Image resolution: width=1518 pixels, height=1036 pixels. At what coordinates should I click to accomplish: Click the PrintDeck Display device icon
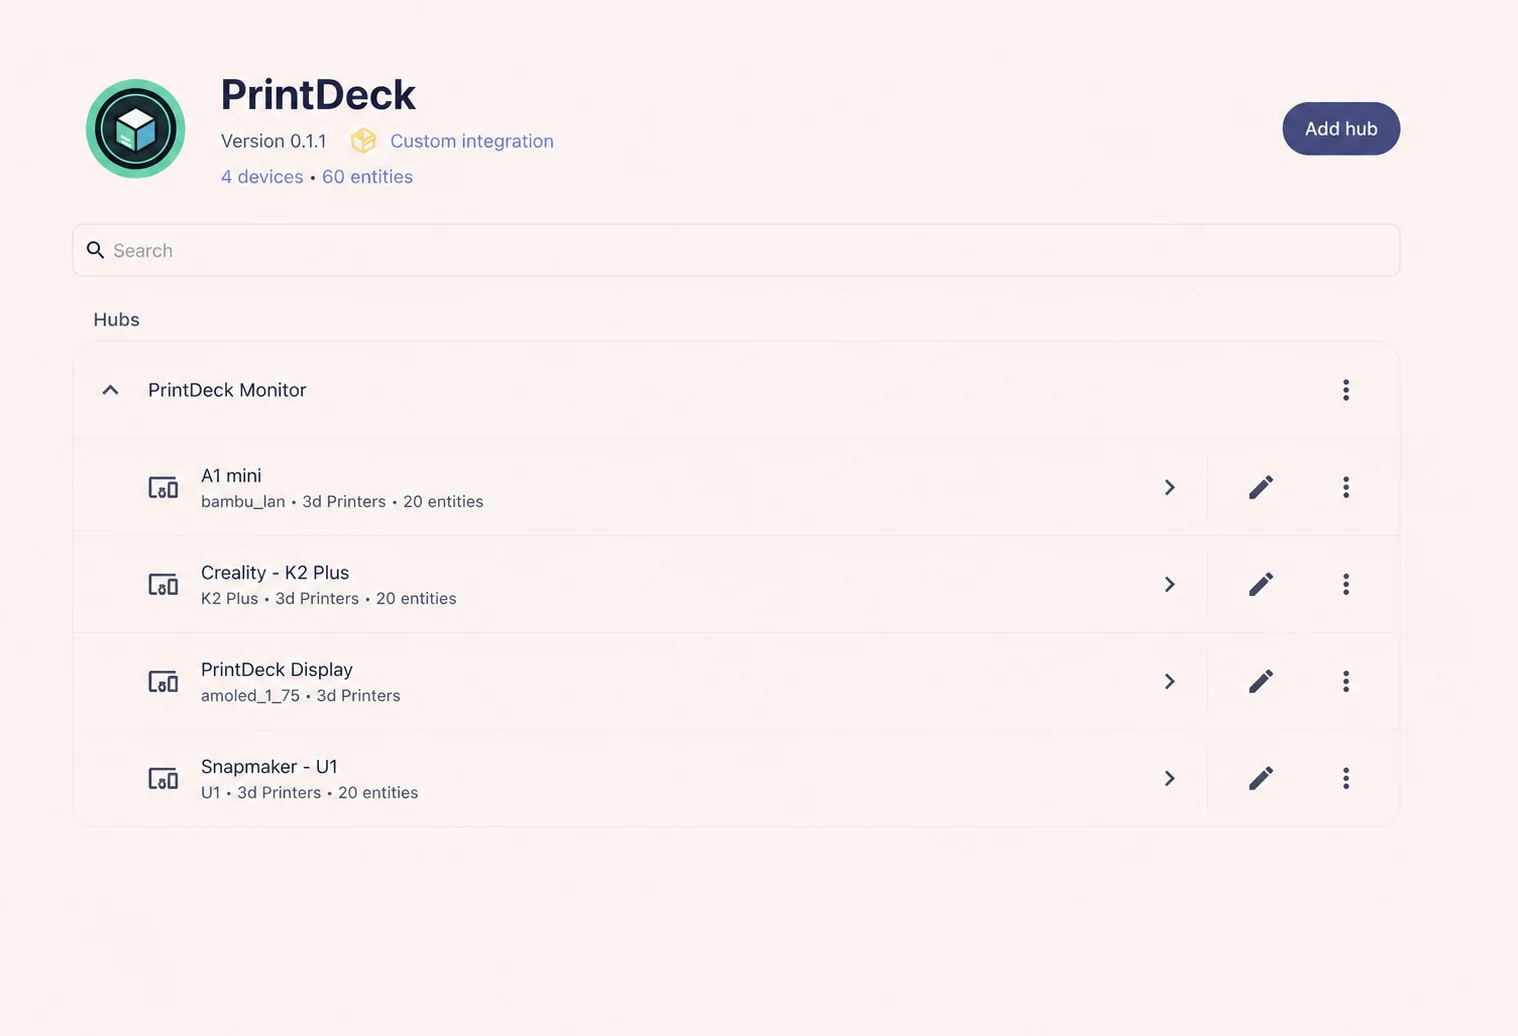click(163, 682)
